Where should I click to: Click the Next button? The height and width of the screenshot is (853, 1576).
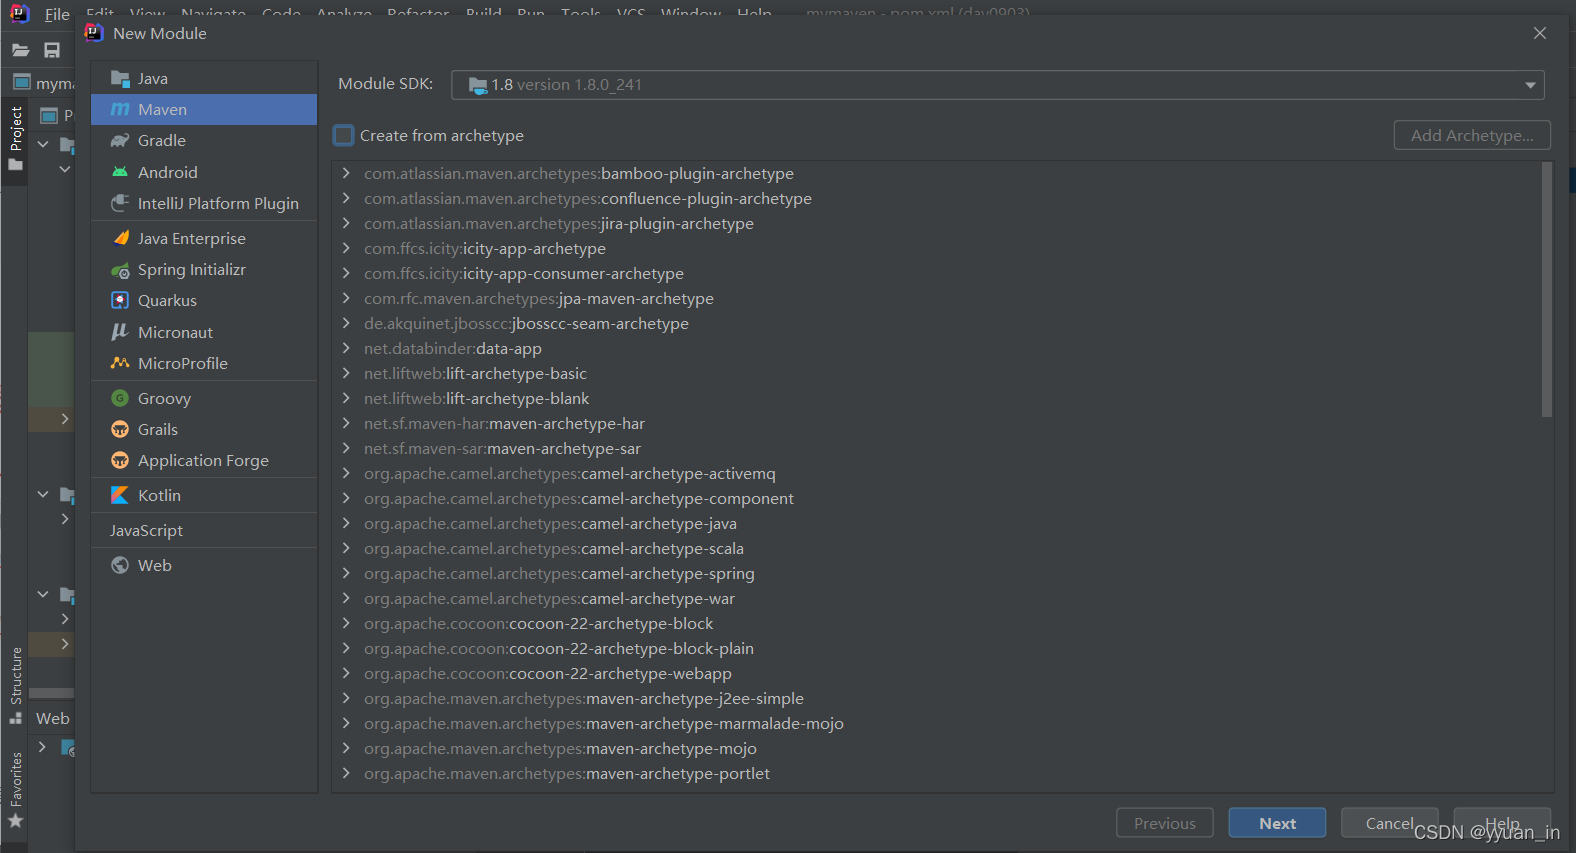(x=1277, y=823)
